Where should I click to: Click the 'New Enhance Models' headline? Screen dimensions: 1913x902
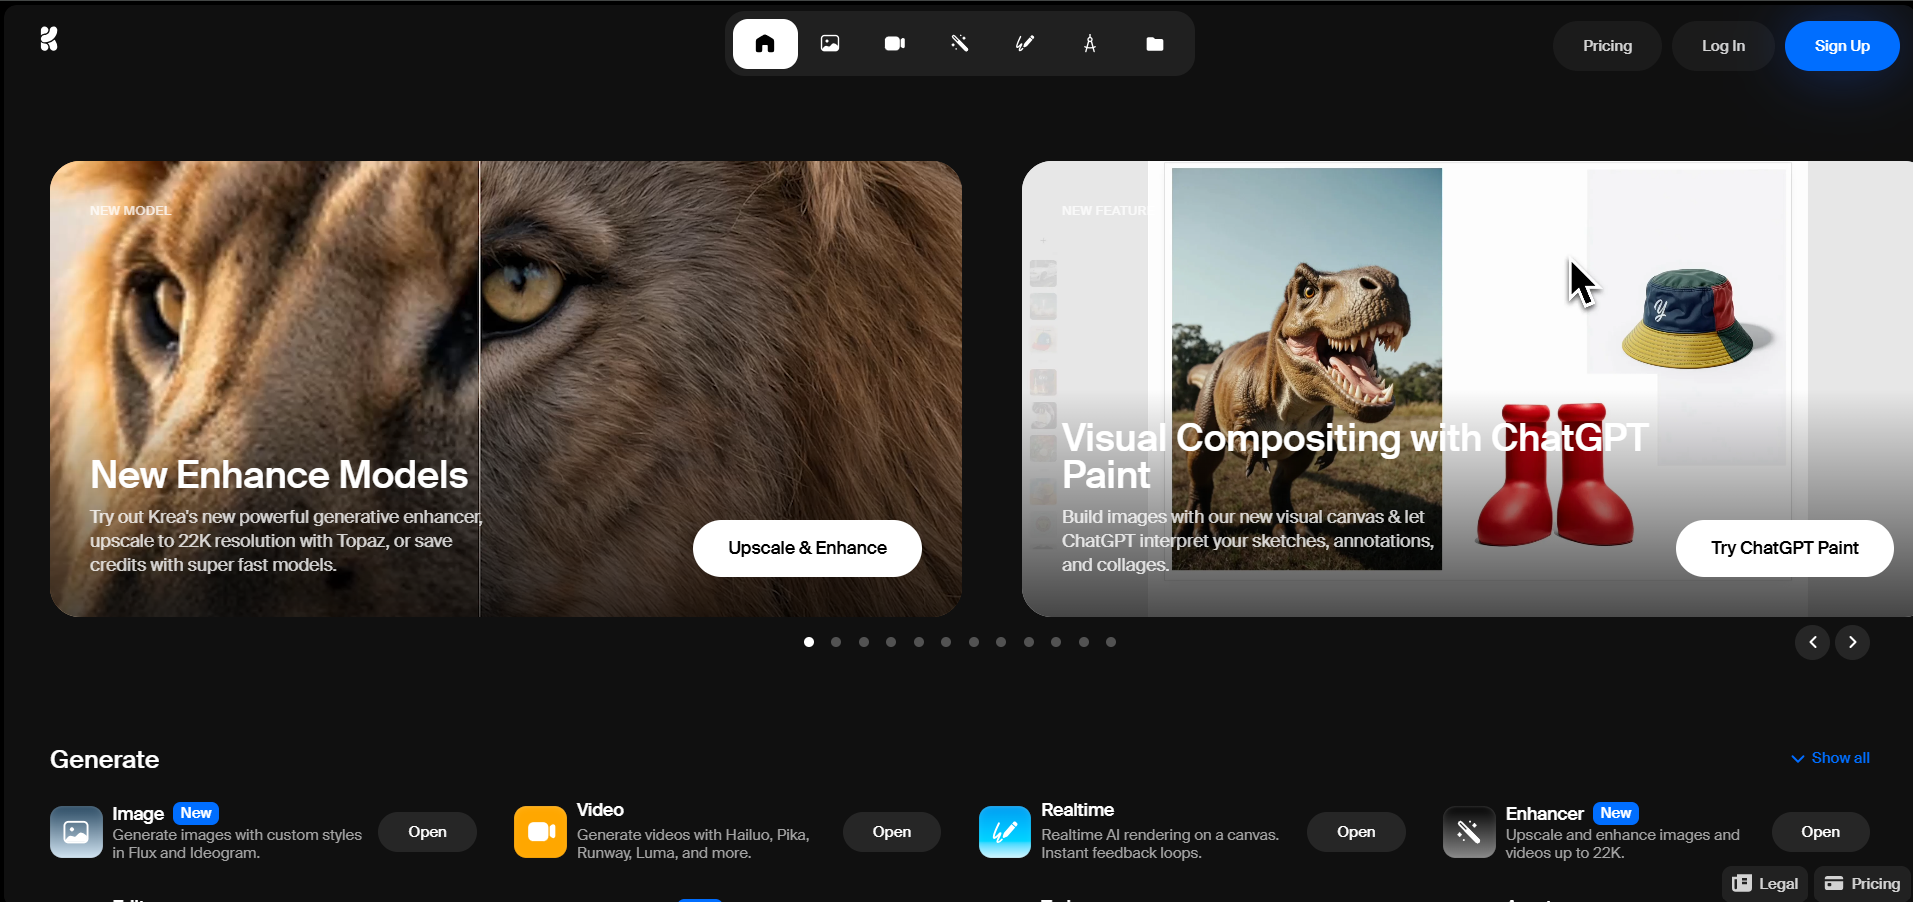(279, 475)
